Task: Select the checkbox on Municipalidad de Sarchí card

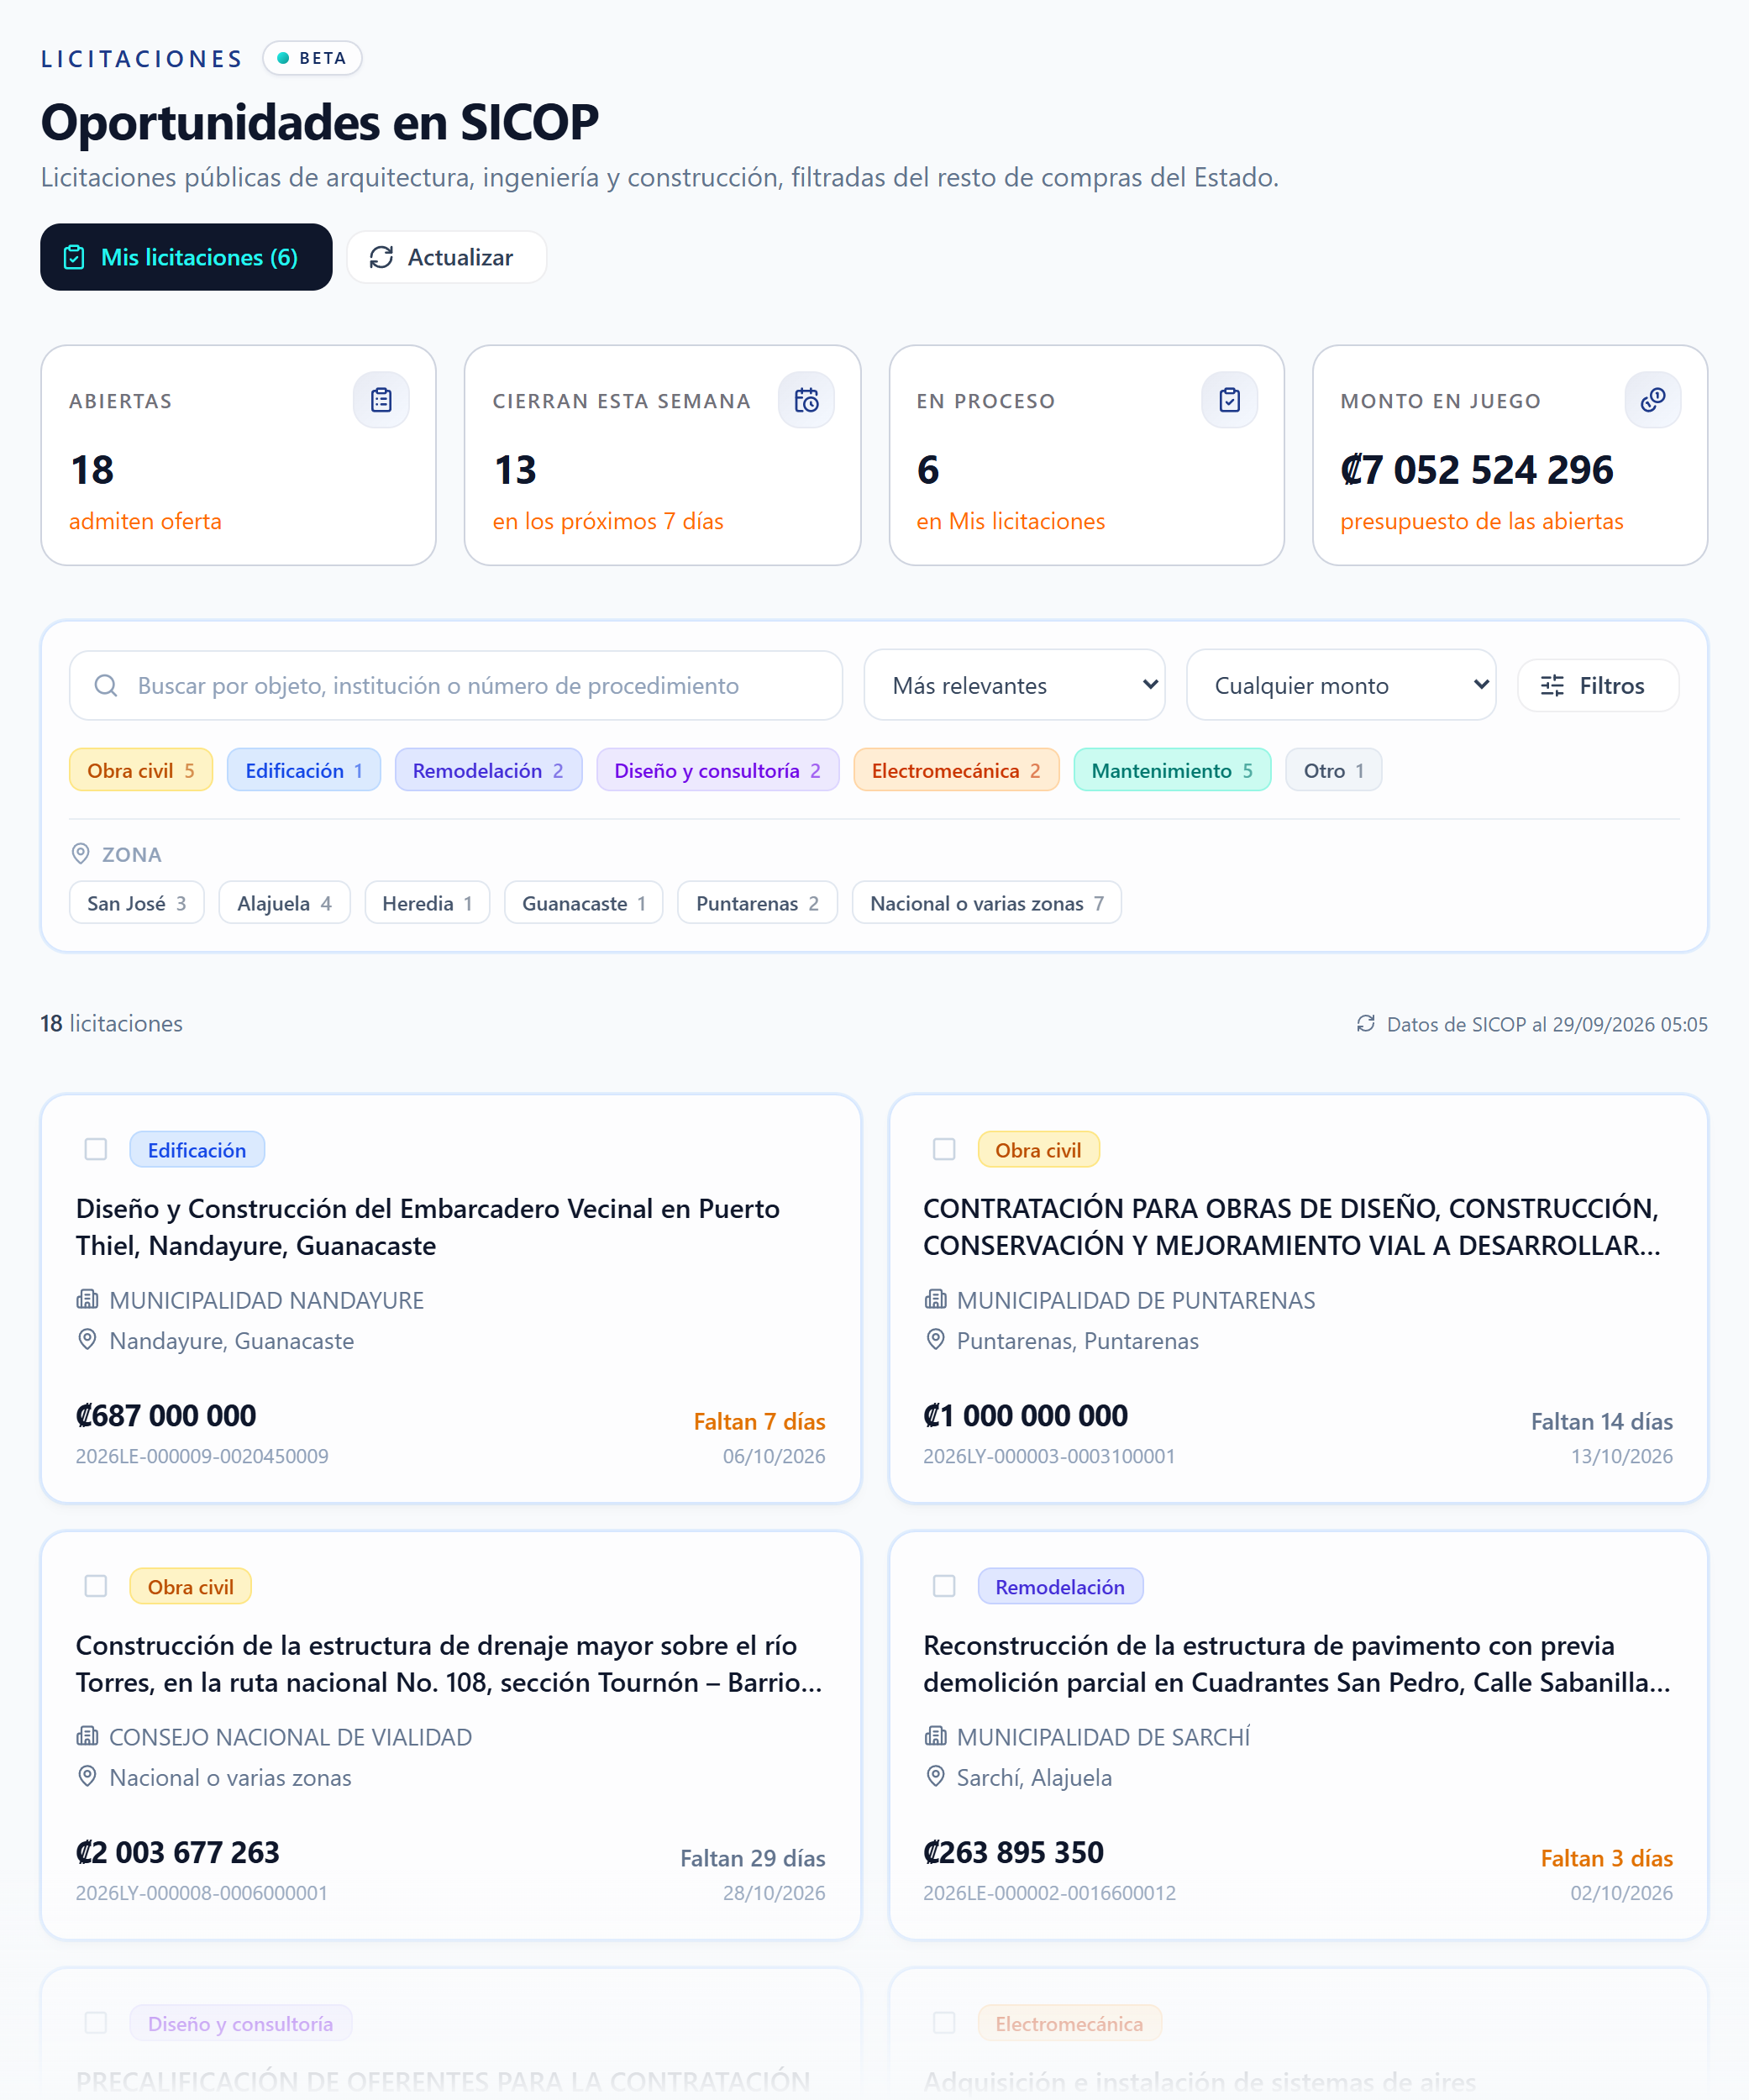Action: (x=944, y=1586)
